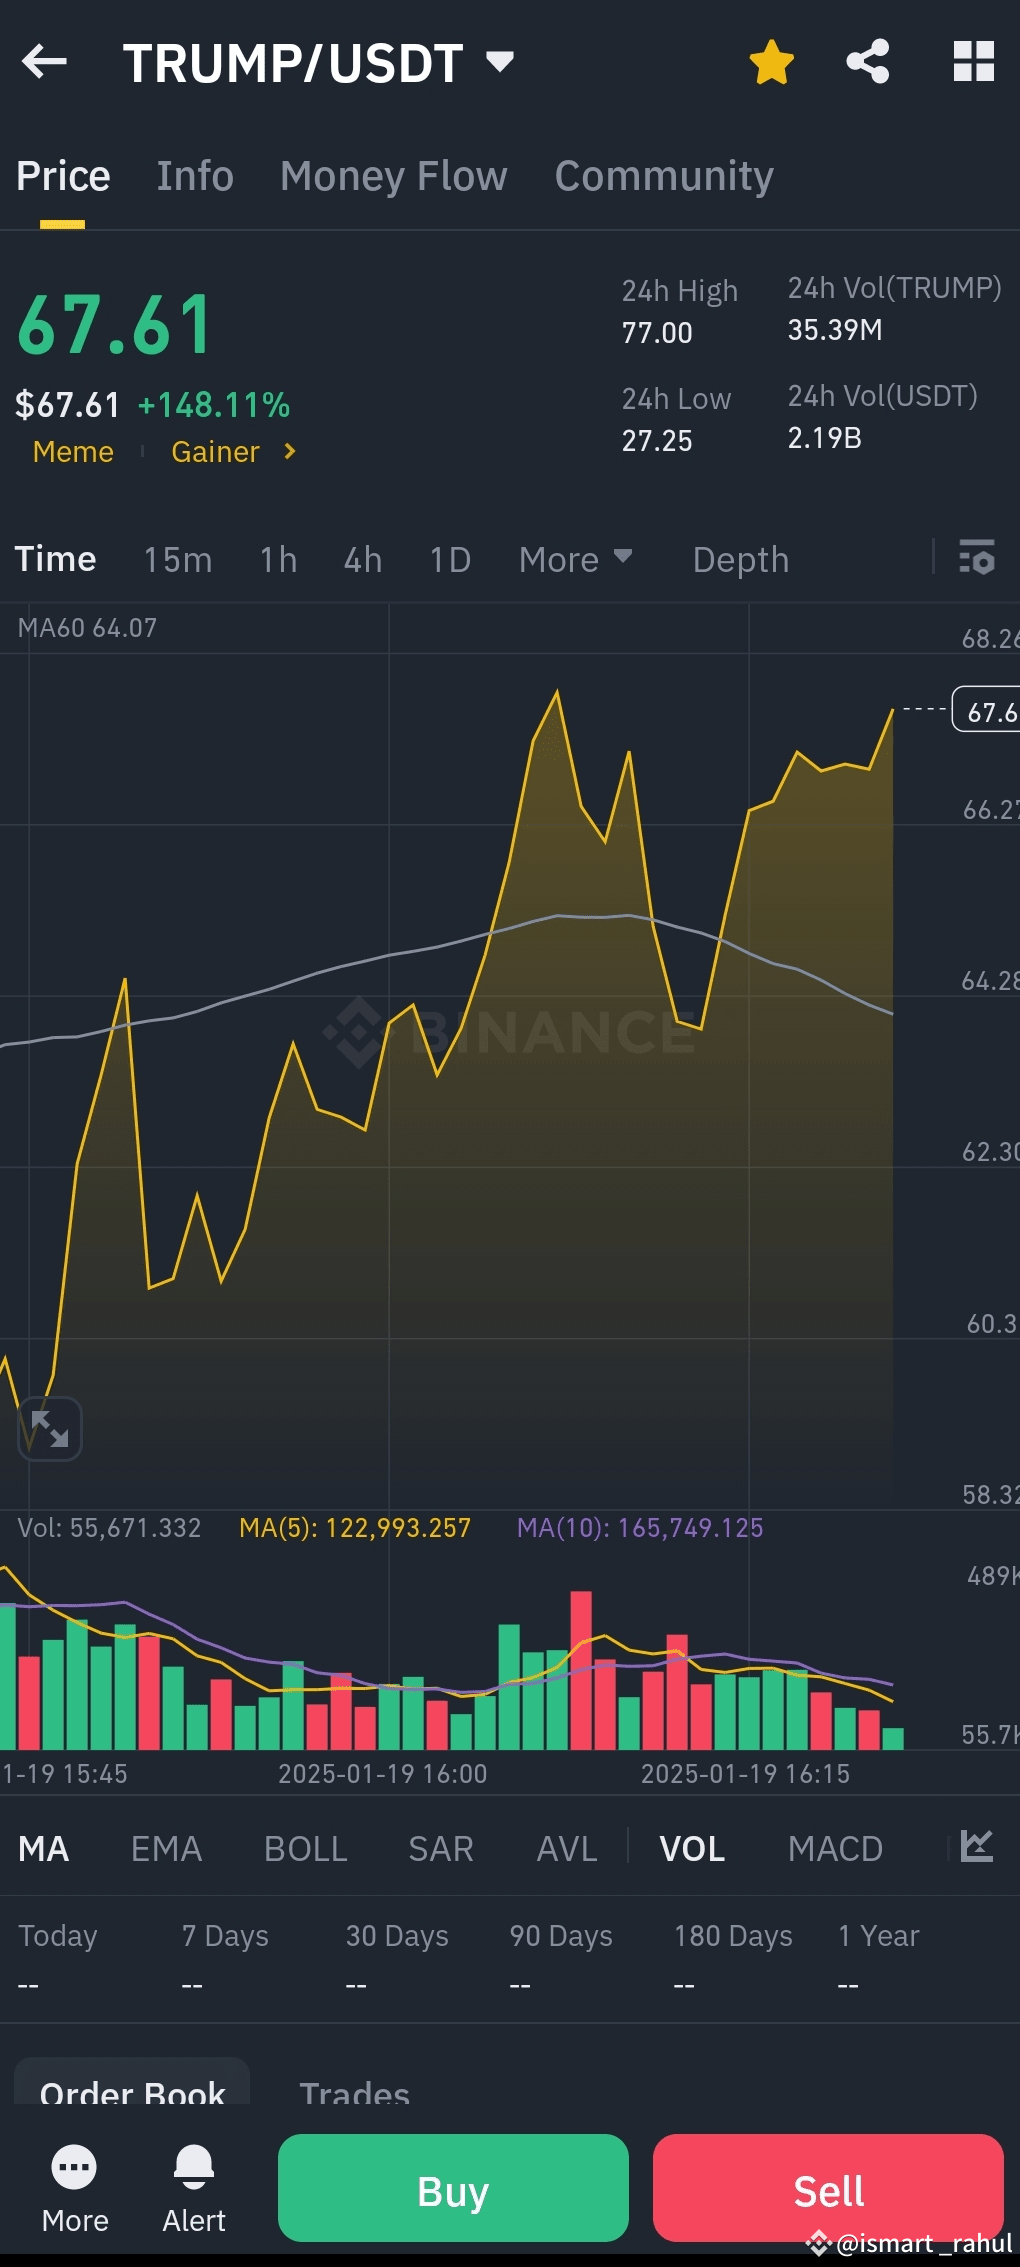Enable the BOLL indicator
Screen dimensions: 1020x2267
pos(305,1849)
